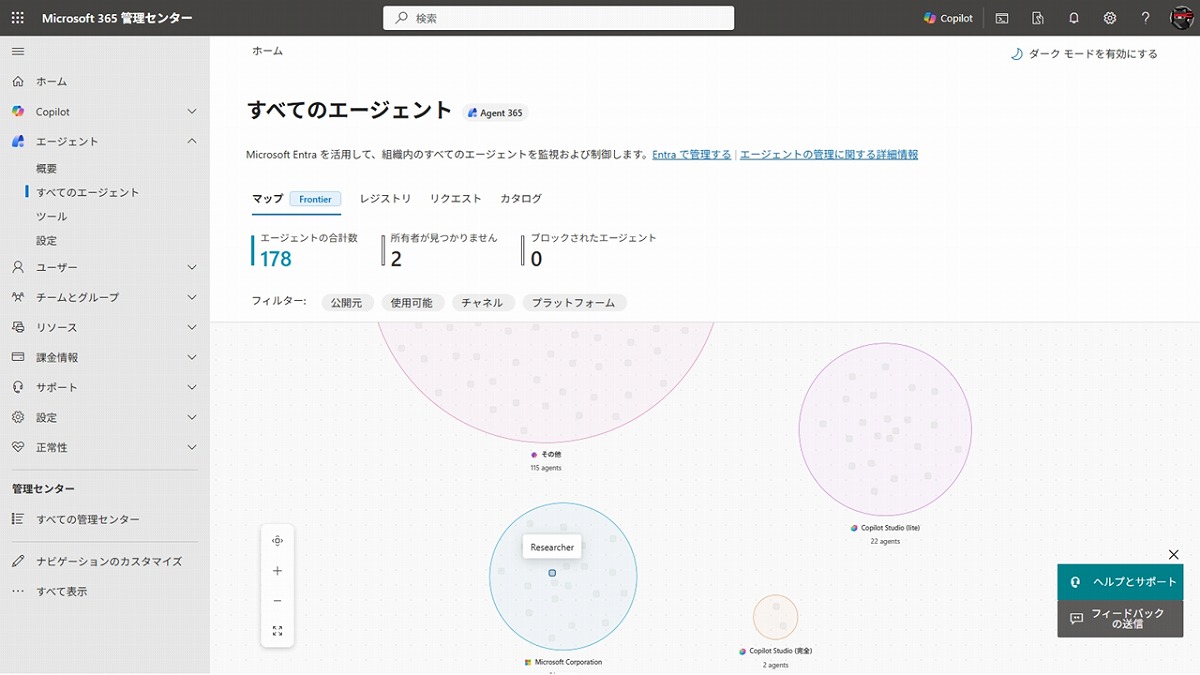1200x675 pixels.
Task: Enable dark mode
Action: (x=1085, y=54)
